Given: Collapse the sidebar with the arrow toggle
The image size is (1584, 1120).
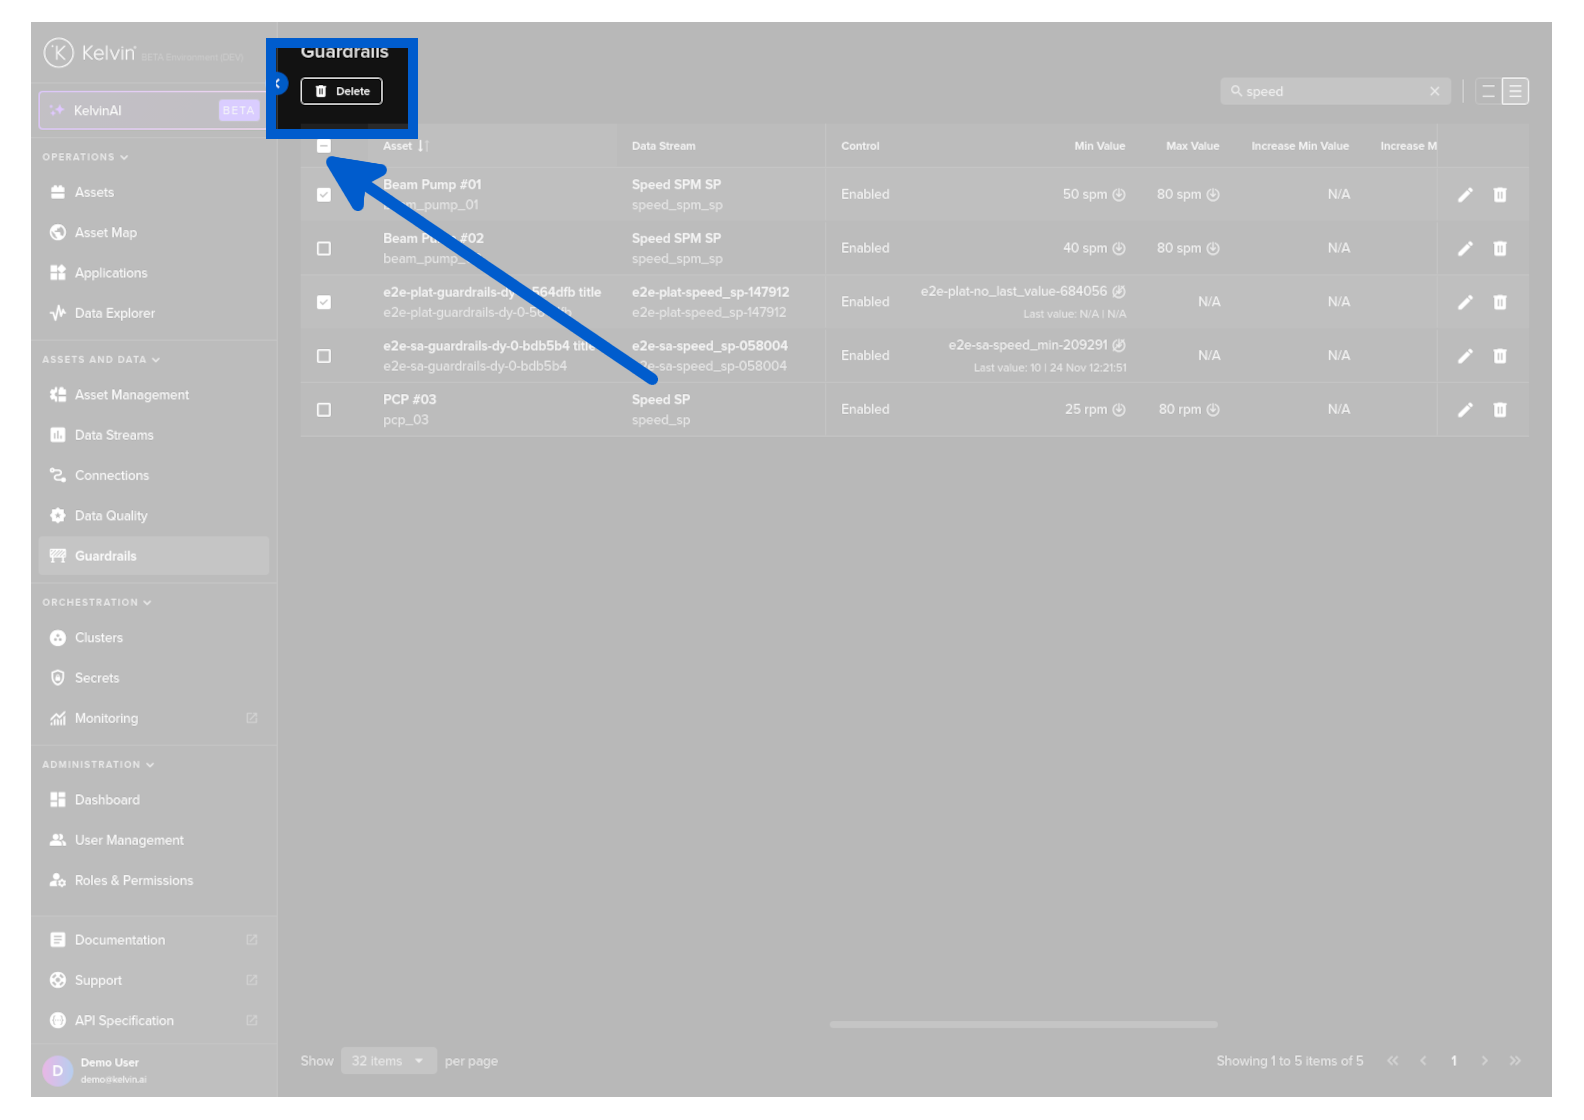Looking at the screenshot, I should click(279, 84).
